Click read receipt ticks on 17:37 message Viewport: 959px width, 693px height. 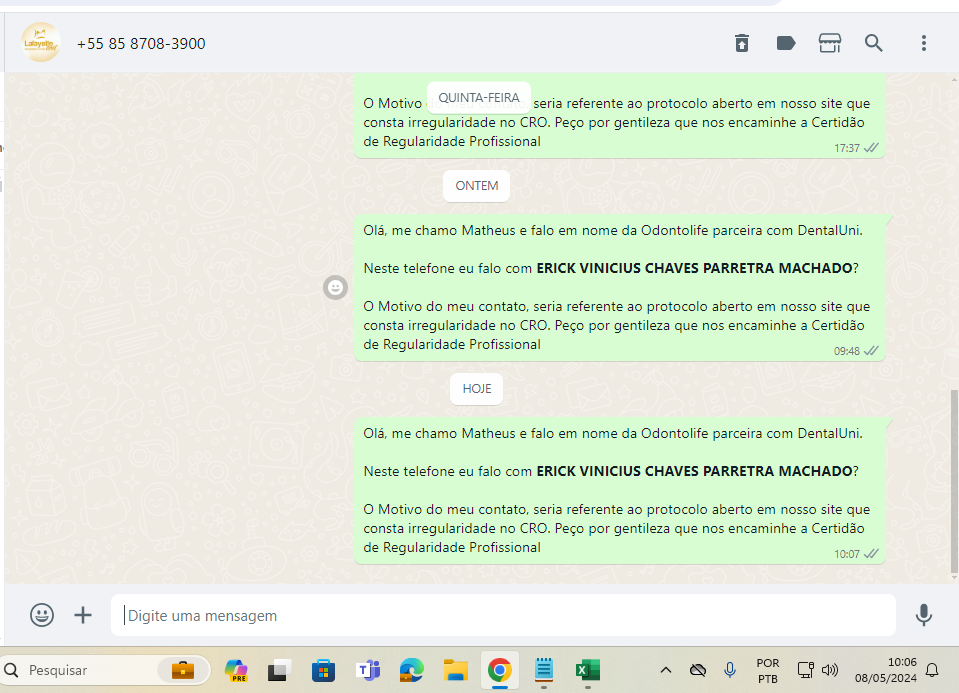[x=871, y=147]
